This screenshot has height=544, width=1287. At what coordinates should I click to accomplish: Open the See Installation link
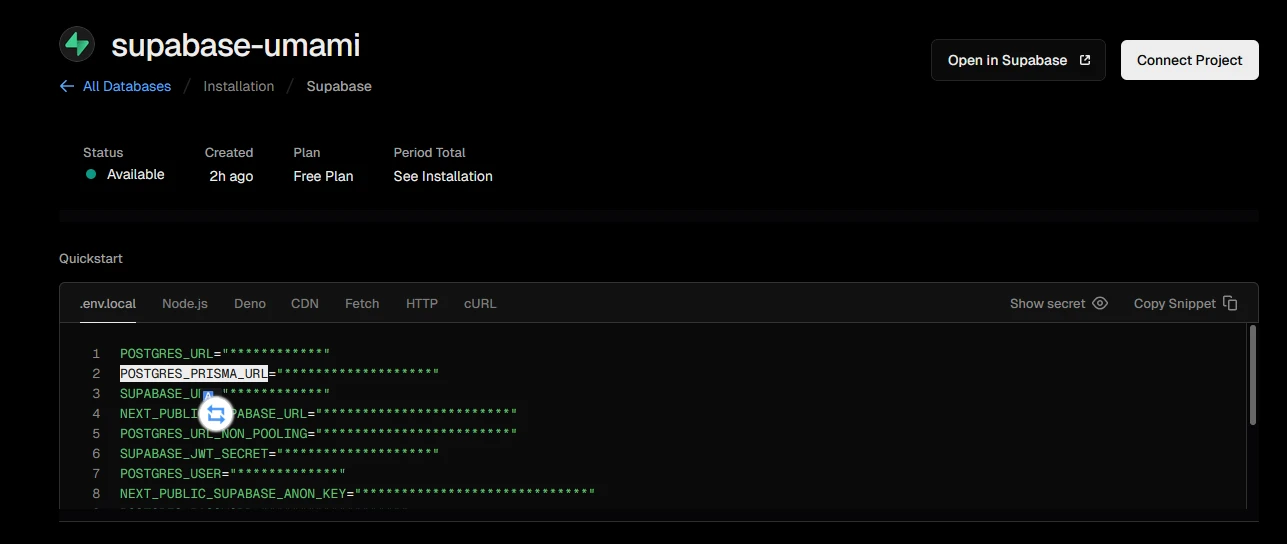click(443, 176)
